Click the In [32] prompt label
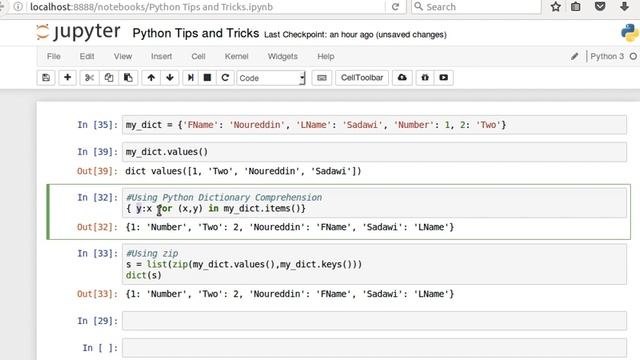 tap(97, 198)
